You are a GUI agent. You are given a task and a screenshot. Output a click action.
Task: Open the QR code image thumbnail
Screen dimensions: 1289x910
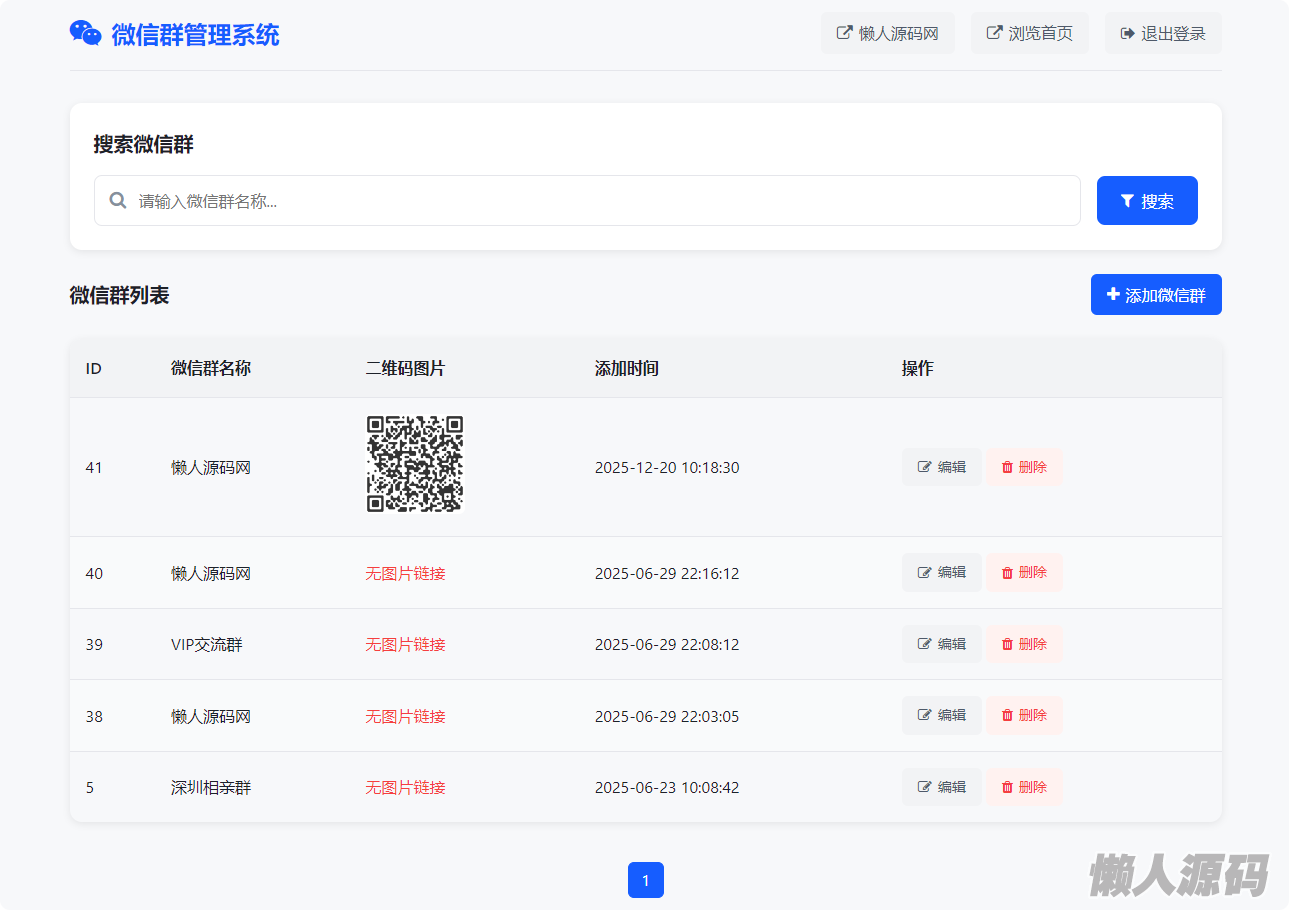(x=414, y=465)
